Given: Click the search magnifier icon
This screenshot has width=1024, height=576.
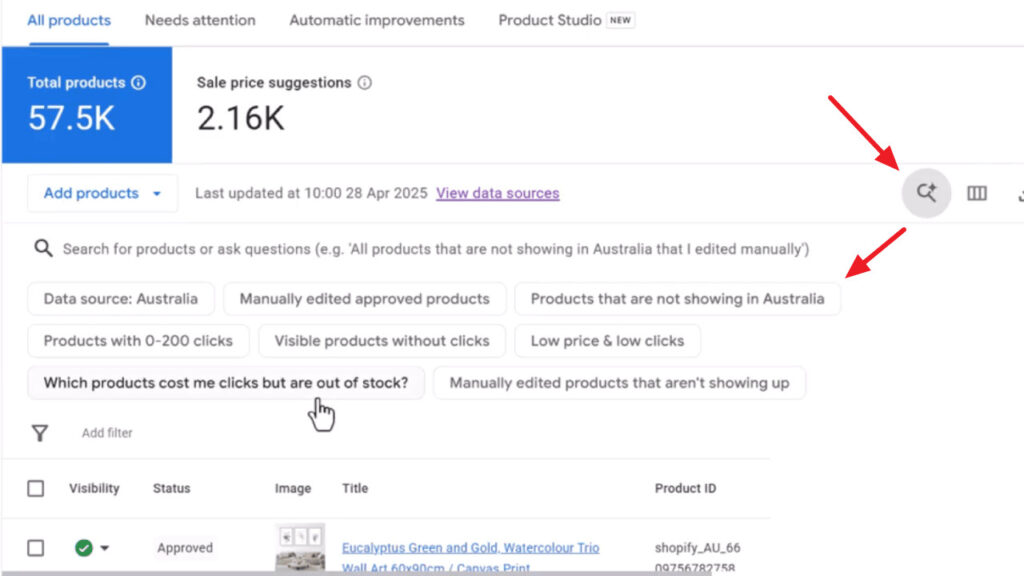Looking at the screenshot, I should tap(43, 248).
